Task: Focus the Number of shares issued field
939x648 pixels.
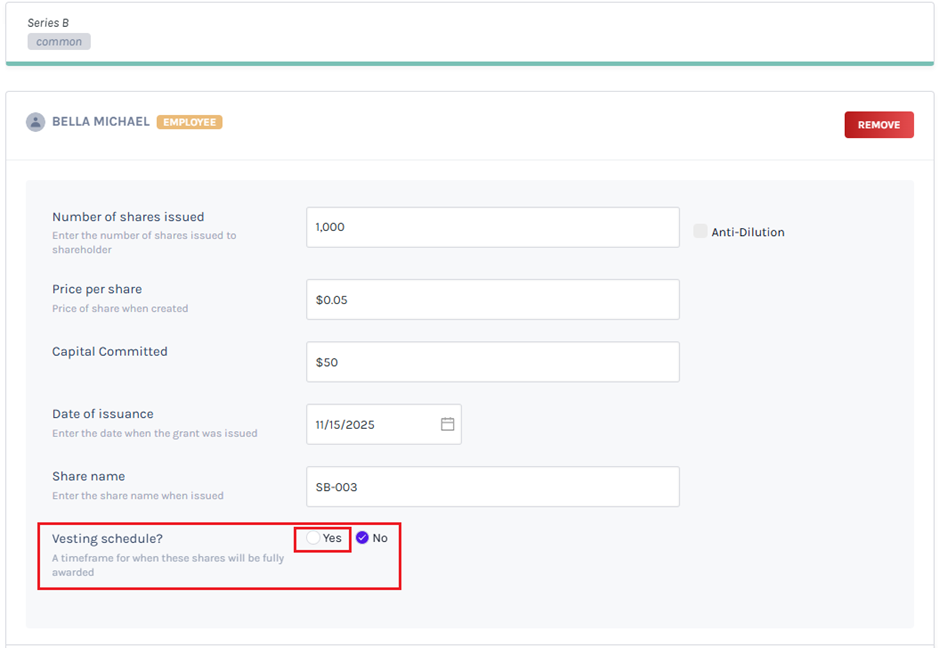Action: point(492,227)
